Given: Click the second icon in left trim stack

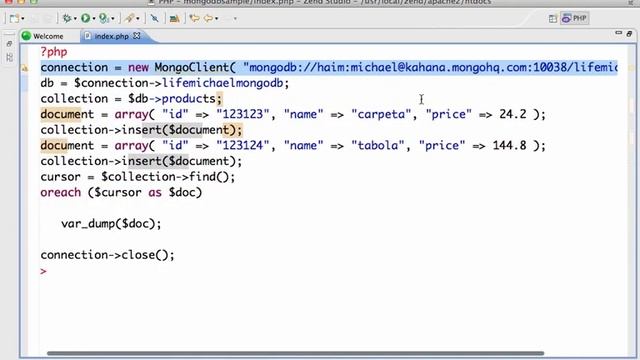Looking at the screenshot, I should click(9, 58).
